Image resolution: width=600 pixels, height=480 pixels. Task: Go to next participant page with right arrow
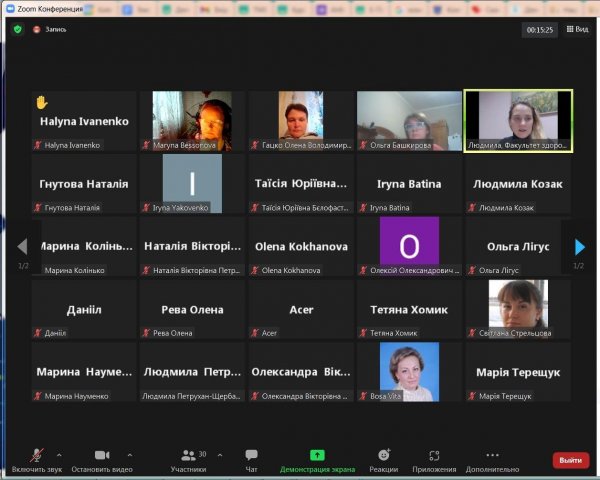(x=579, y=246)
